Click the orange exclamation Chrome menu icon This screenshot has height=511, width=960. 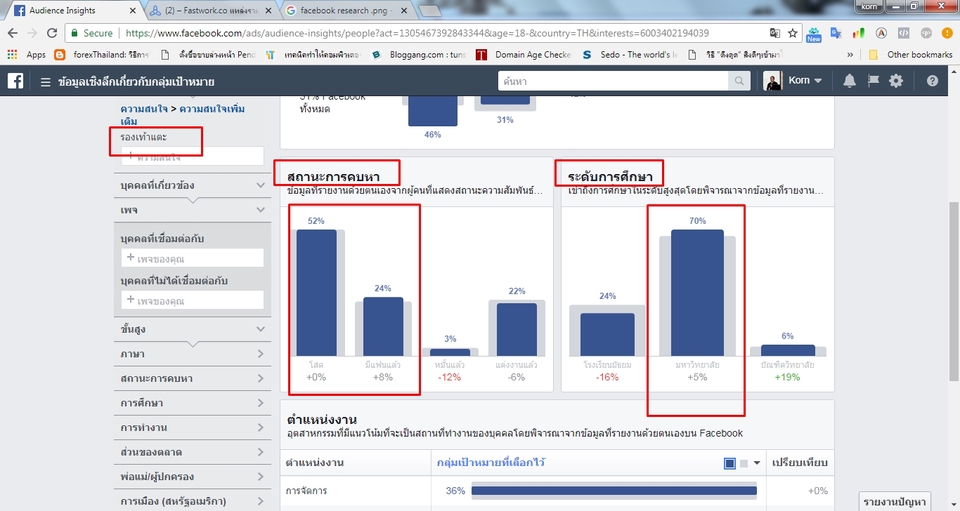pos(947,33)
